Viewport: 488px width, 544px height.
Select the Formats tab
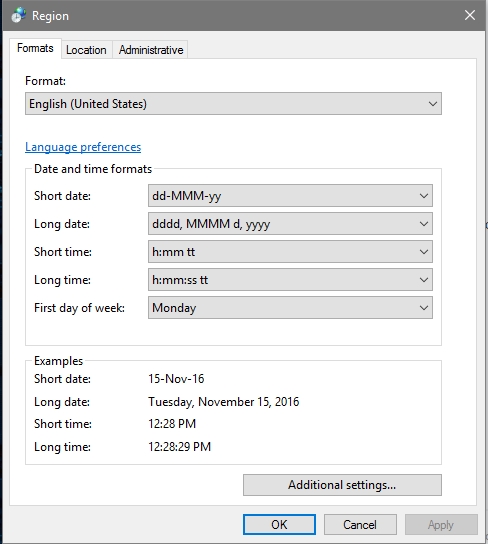(35, 48)
